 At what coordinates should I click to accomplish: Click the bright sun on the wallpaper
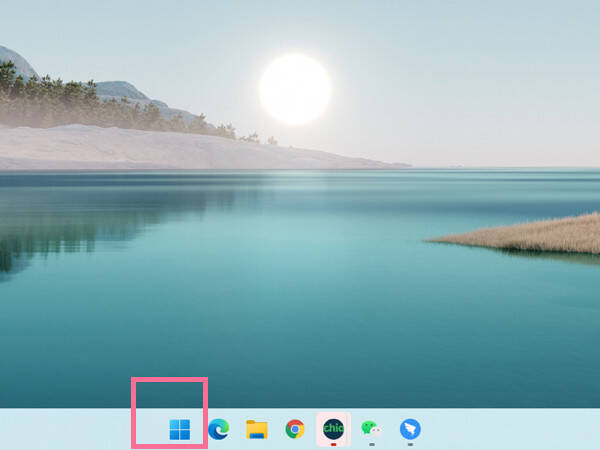[295, 89]
